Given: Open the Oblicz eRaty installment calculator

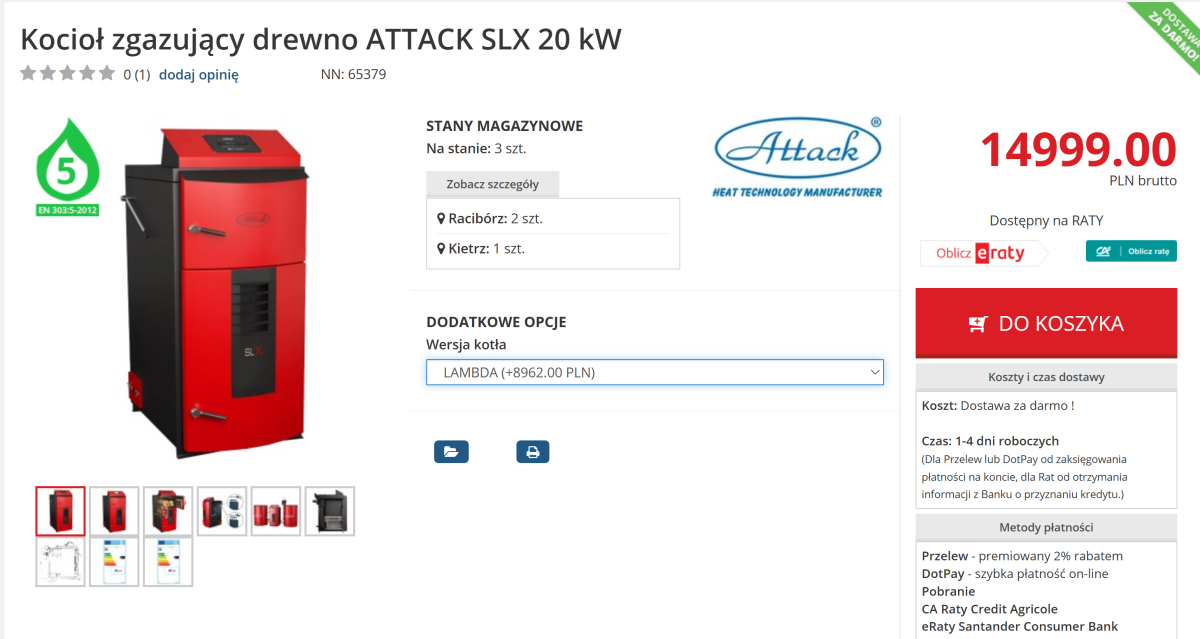Looking at the screenshot, I should click(984, 253).
